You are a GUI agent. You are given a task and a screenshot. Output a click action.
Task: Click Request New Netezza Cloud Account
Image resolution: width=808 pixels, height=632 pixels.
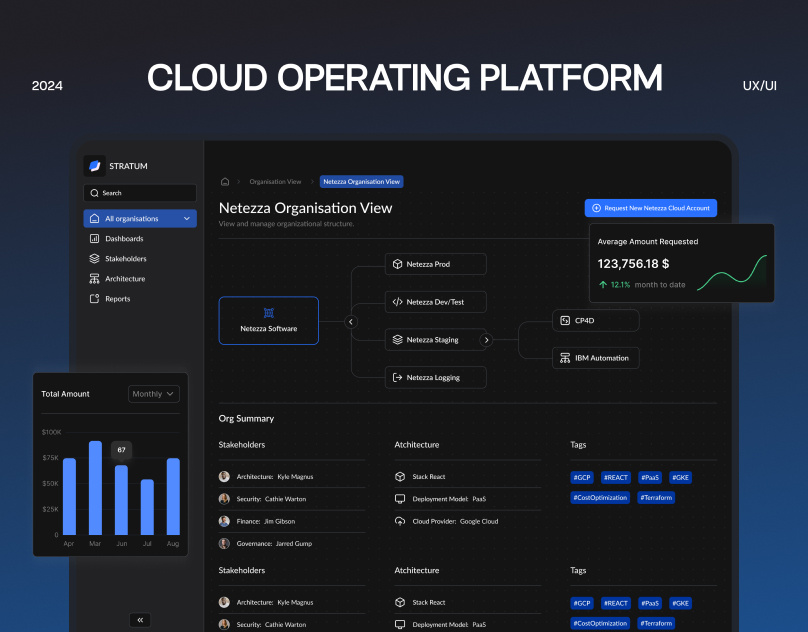[x=650, y=208]
